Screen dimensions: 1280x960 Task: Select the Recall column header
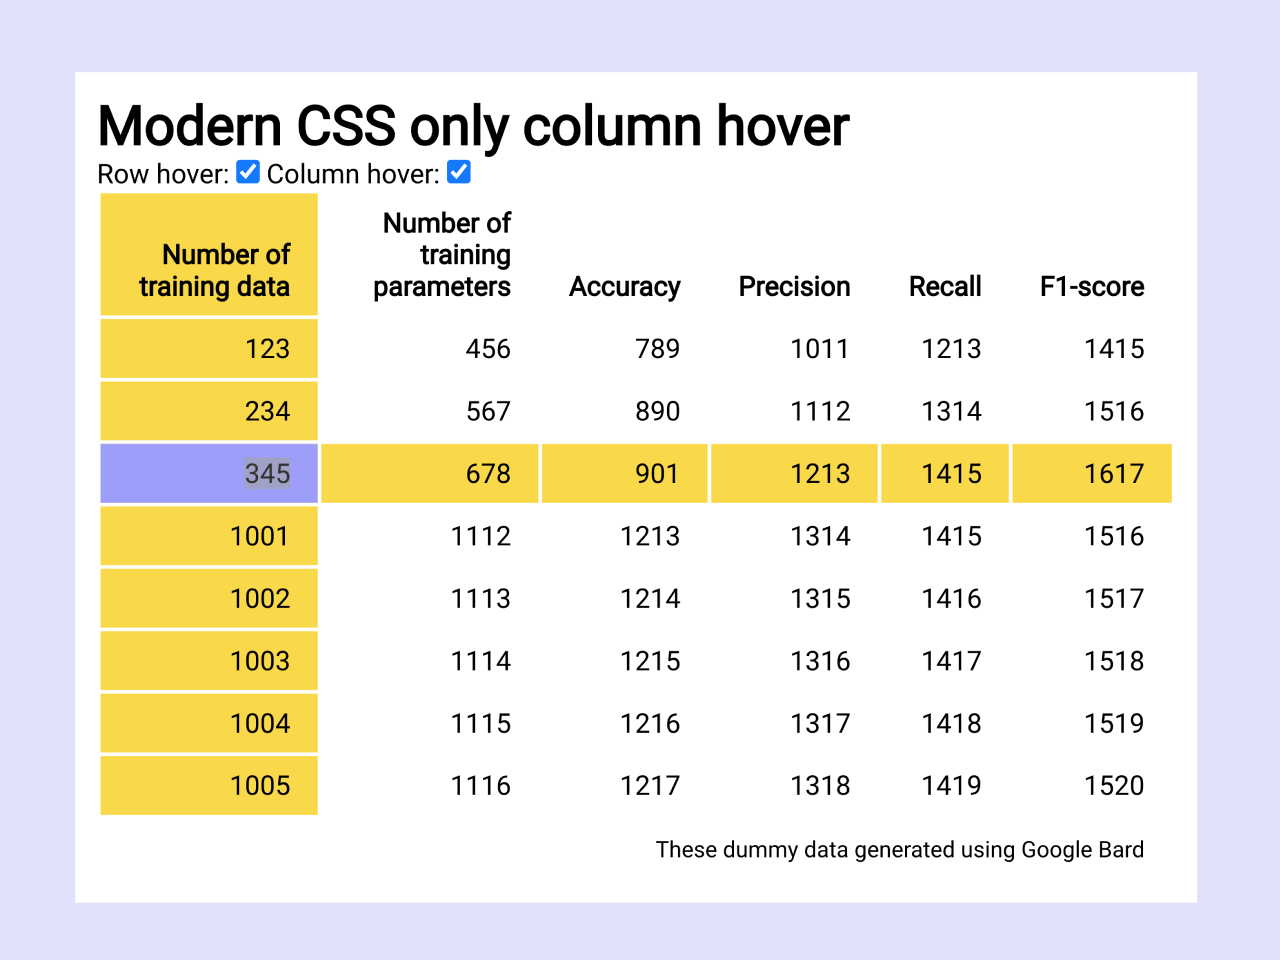click(x=945, y=287)
